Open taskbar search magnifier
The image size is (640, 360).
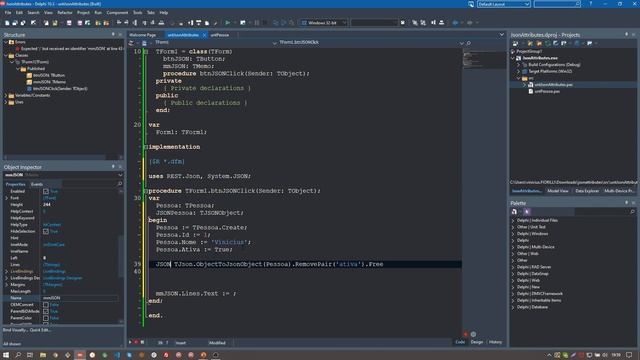[x=18, y=355]
